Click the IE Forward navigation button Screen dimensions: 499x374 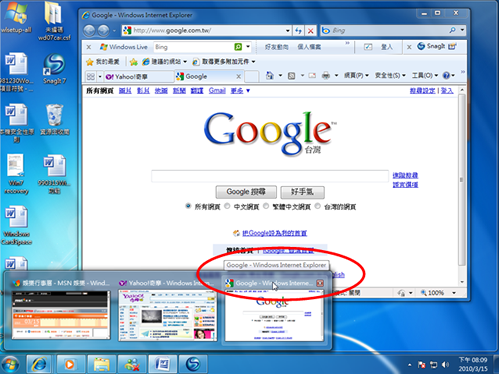[x=103, y=31]
